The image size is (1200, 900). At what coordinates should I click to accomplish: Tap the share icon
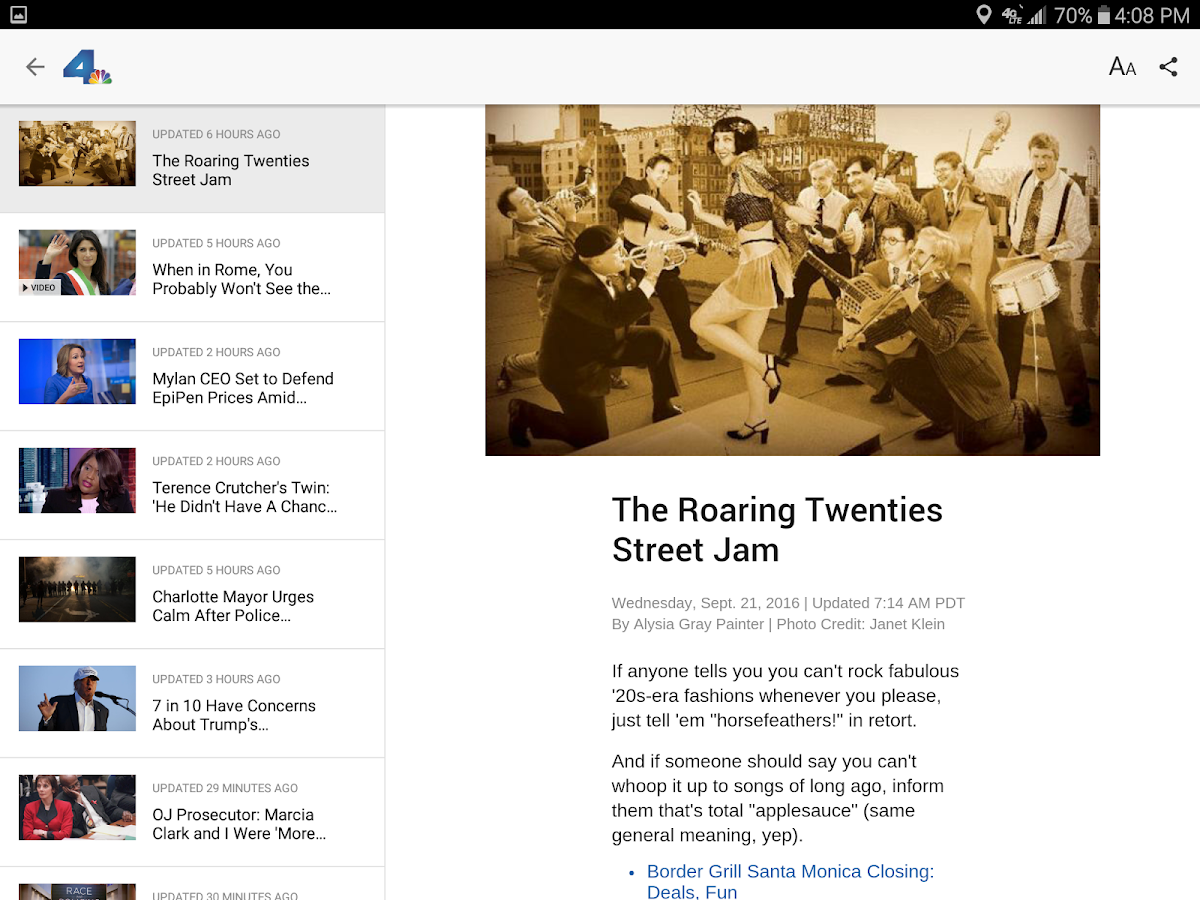[1168, 67]
